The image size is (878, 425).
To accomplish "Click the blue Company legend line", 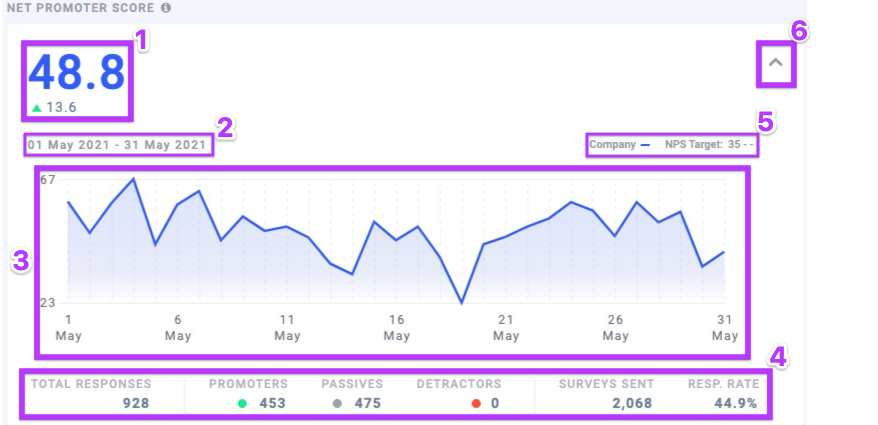I will tap(645, 145).
